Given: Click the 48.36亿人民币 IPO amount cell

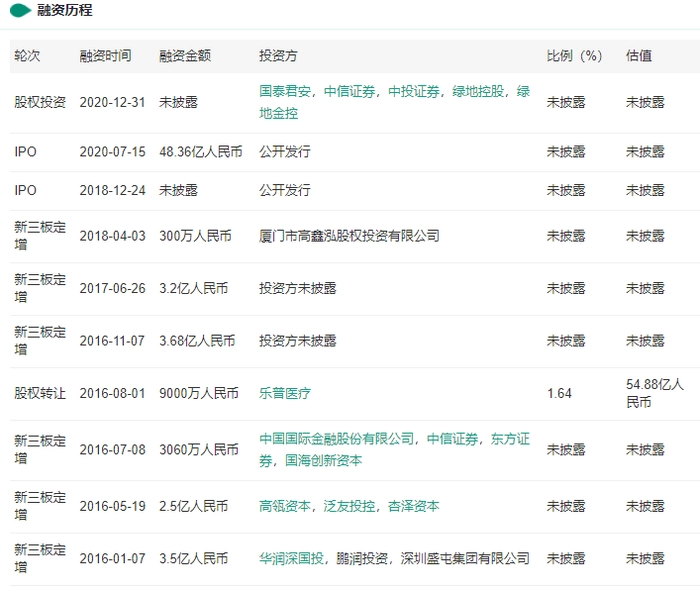Looking at the screenshot, I should click(201, 152).
